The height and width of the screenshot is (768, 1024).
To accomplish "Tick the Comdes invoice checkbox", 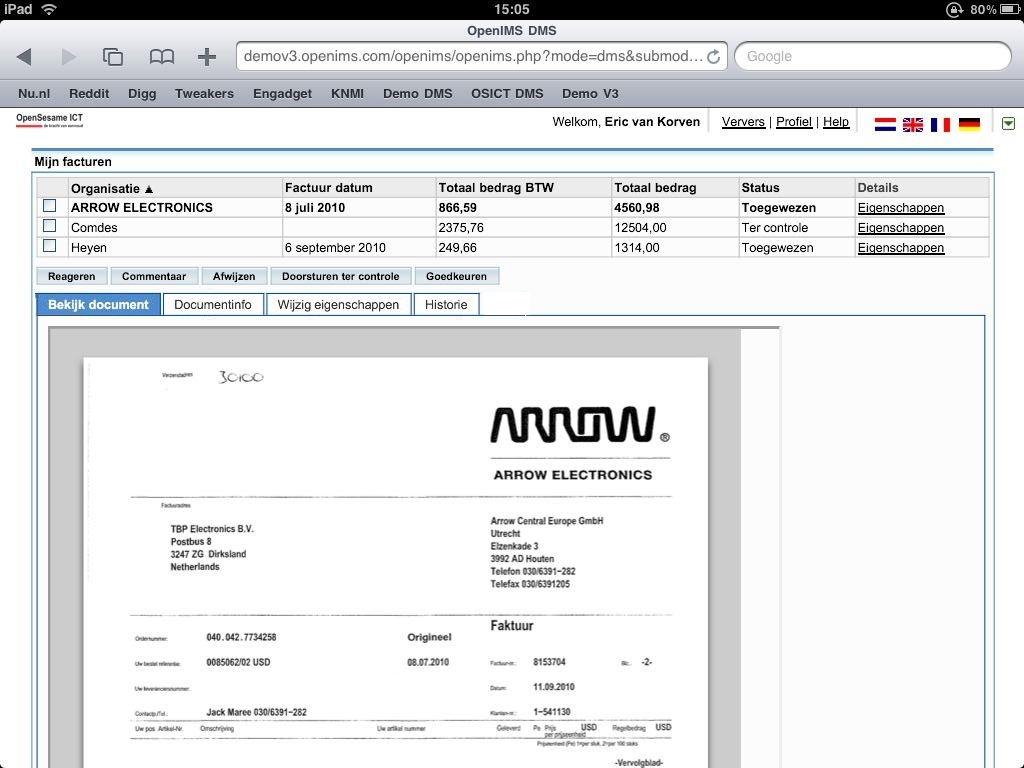I will pos(50,227).
